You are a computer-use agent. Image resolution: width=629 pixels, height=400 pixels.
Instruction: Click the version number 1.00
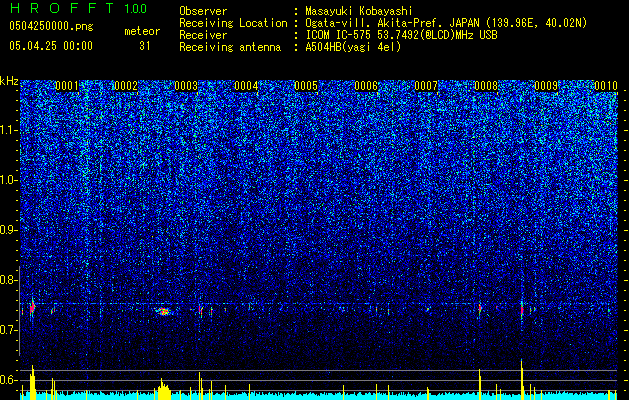coord(136,8)
